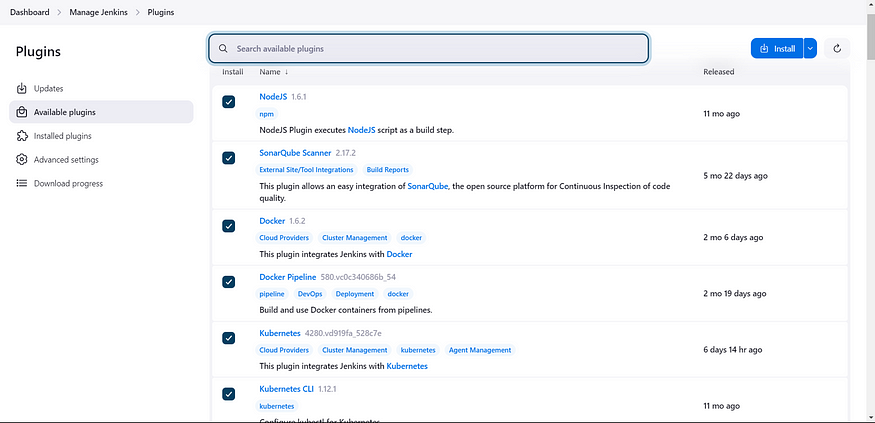The width and height of the screenshot is (875, 423).
Task: Open the Install button dropdown arrow
Action: [x=810, y=49]
